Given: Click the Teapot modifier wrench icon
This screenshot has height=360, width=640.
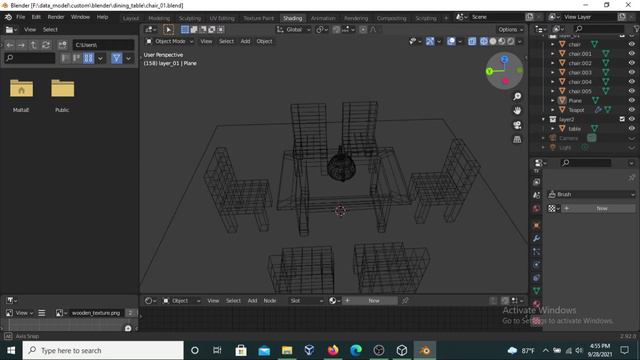Looking at the screenshot, I should tap(598, 110).
